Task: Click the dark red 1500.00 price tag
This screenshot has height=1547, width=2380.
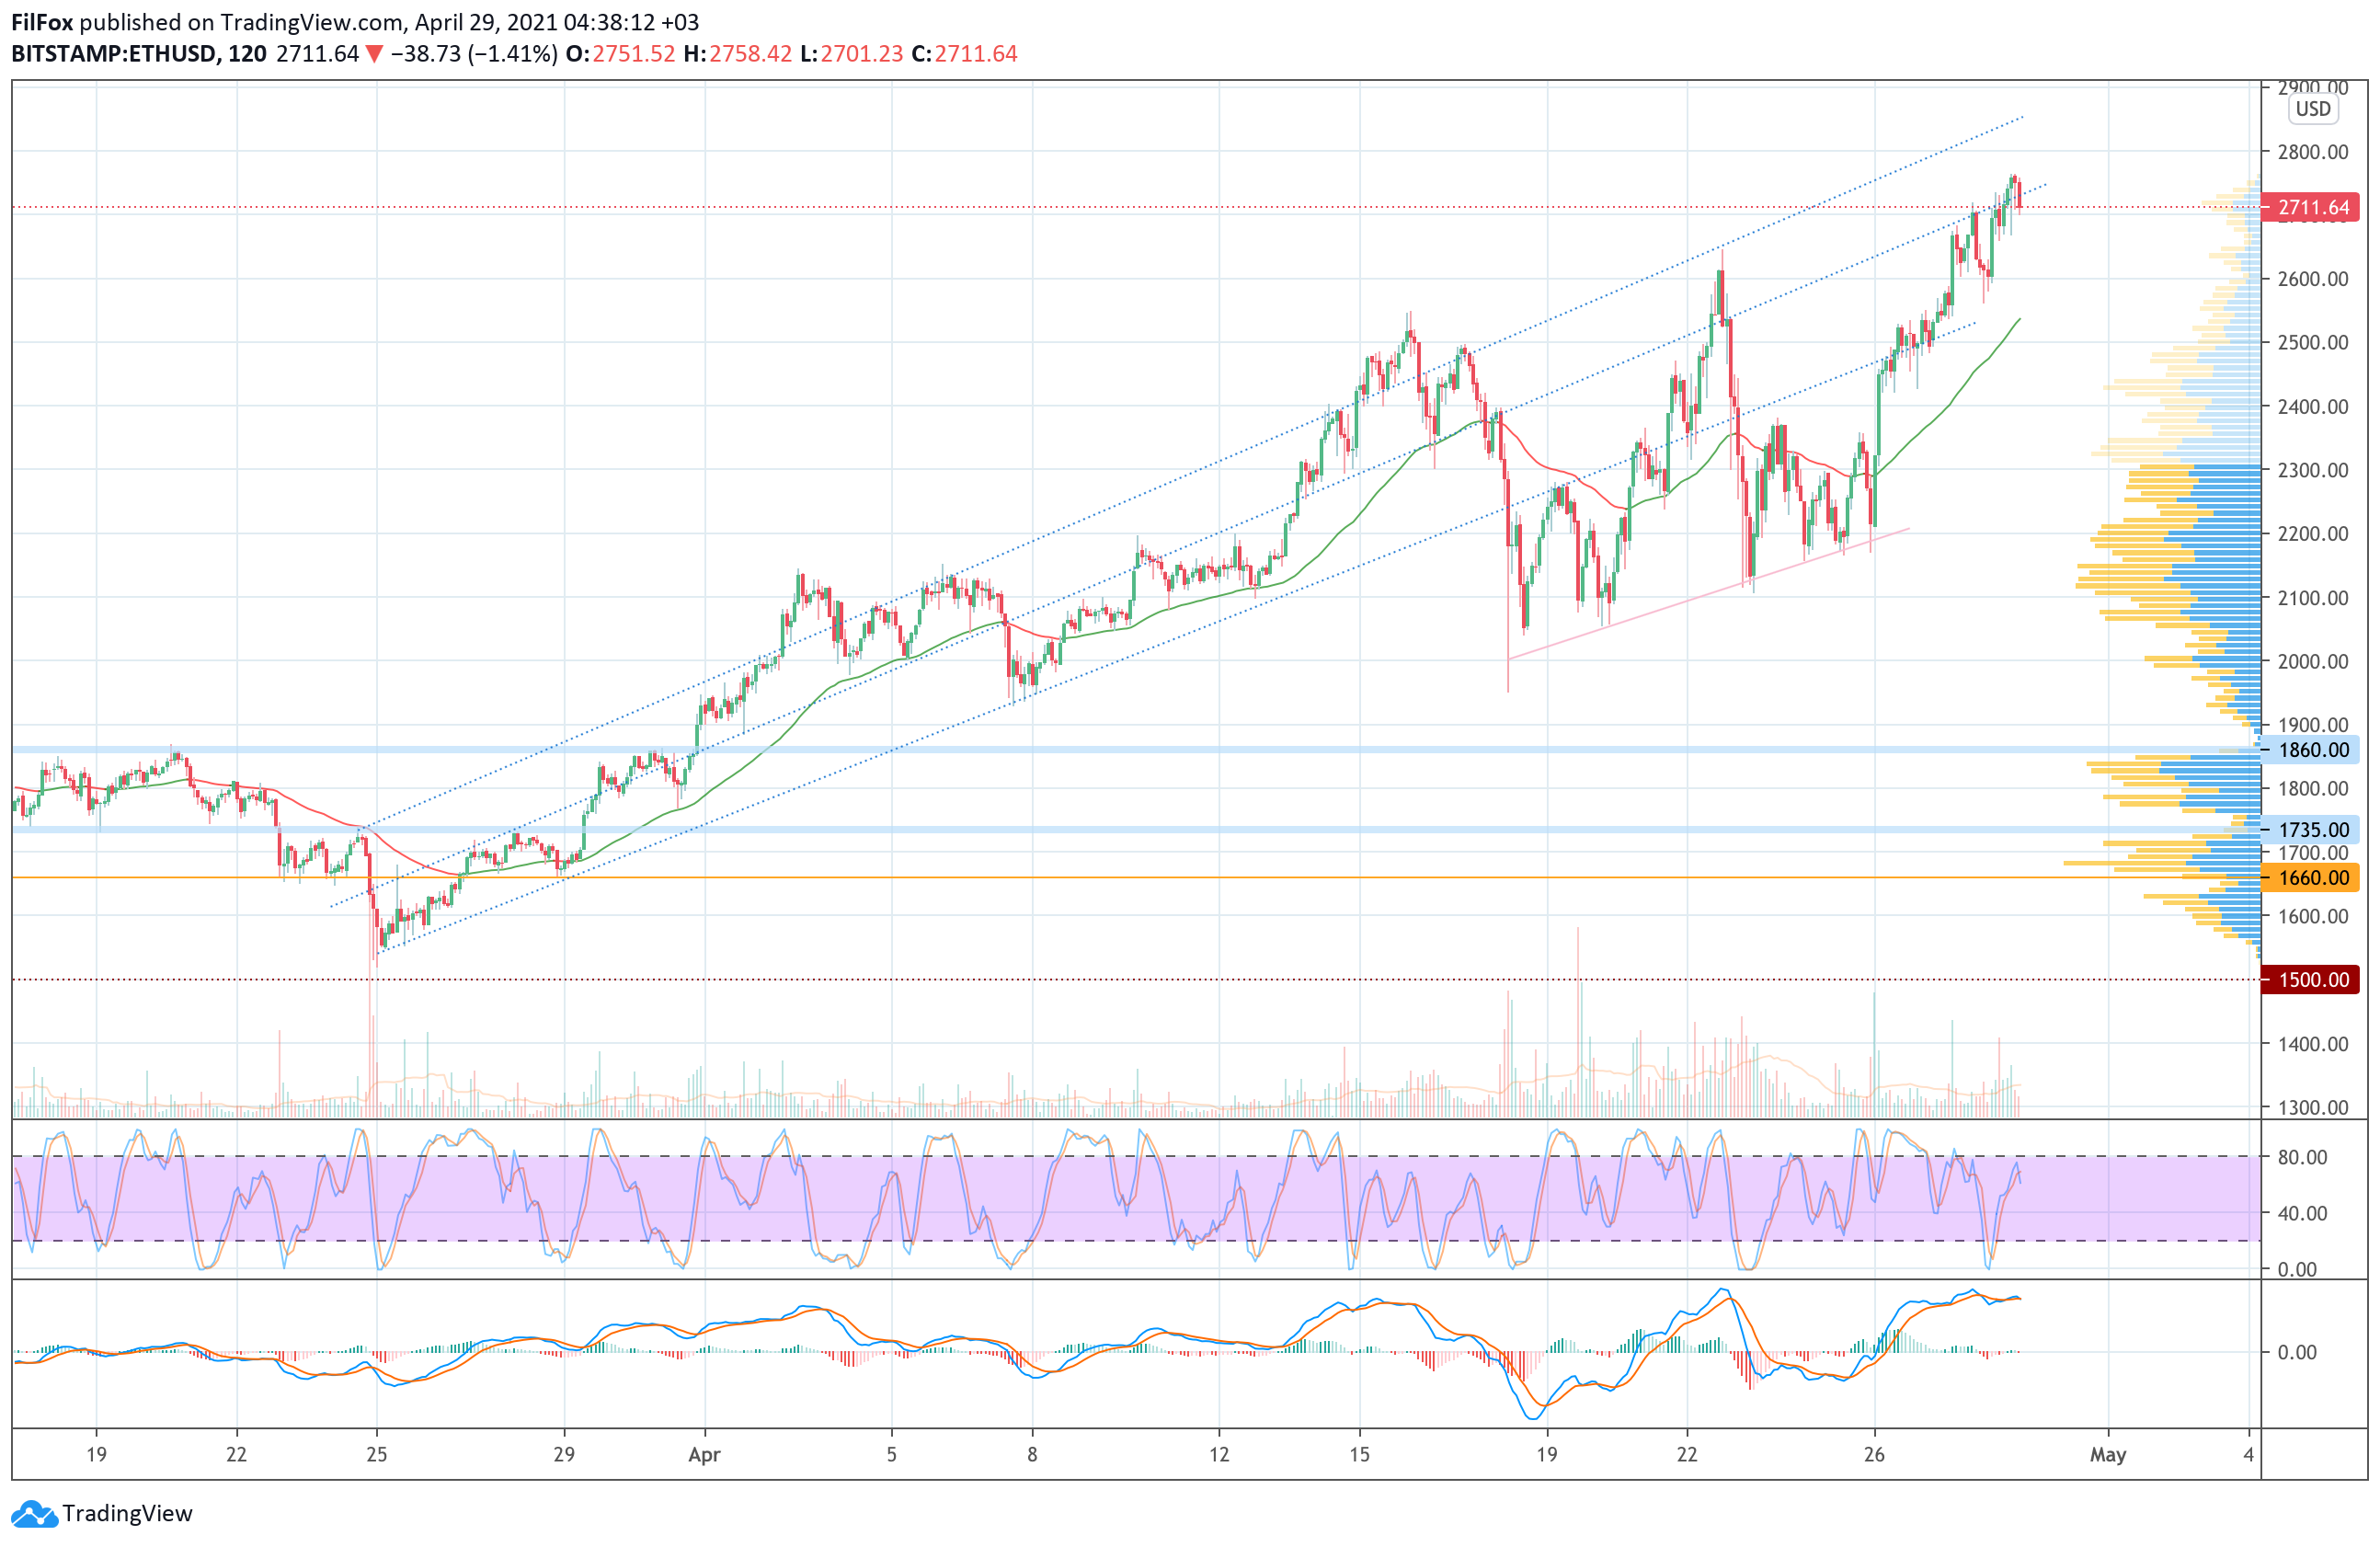Action: (x=2311, y=980)
